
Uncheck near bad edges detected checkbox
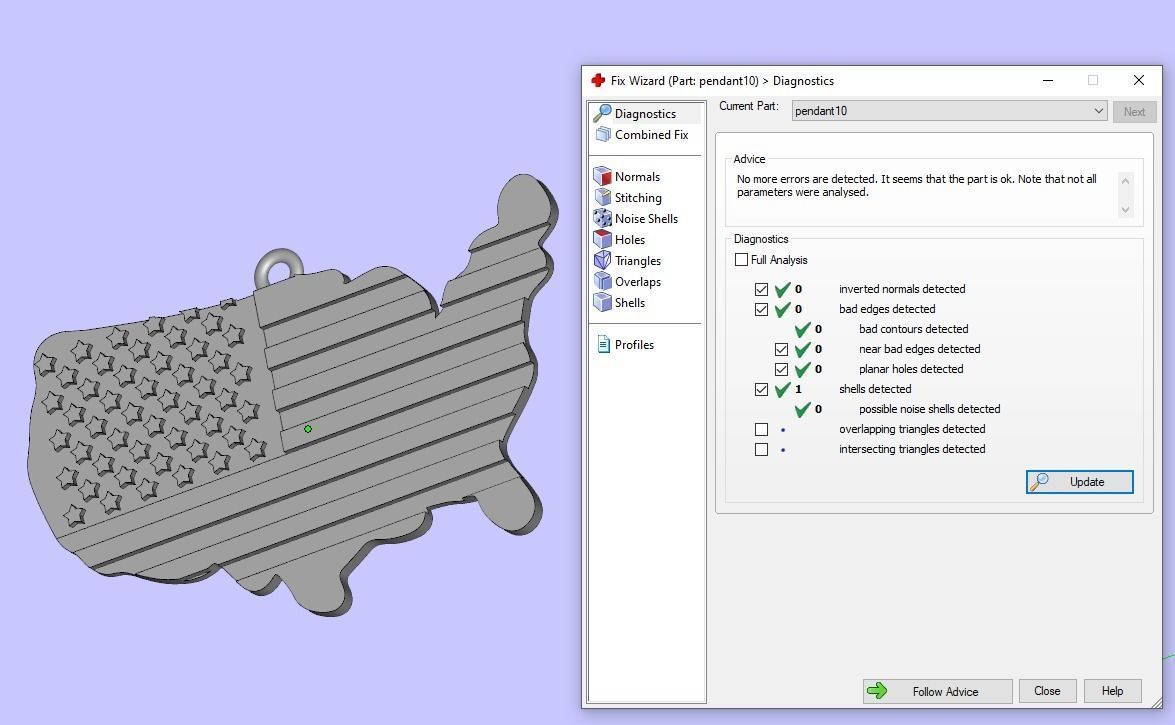782,349
